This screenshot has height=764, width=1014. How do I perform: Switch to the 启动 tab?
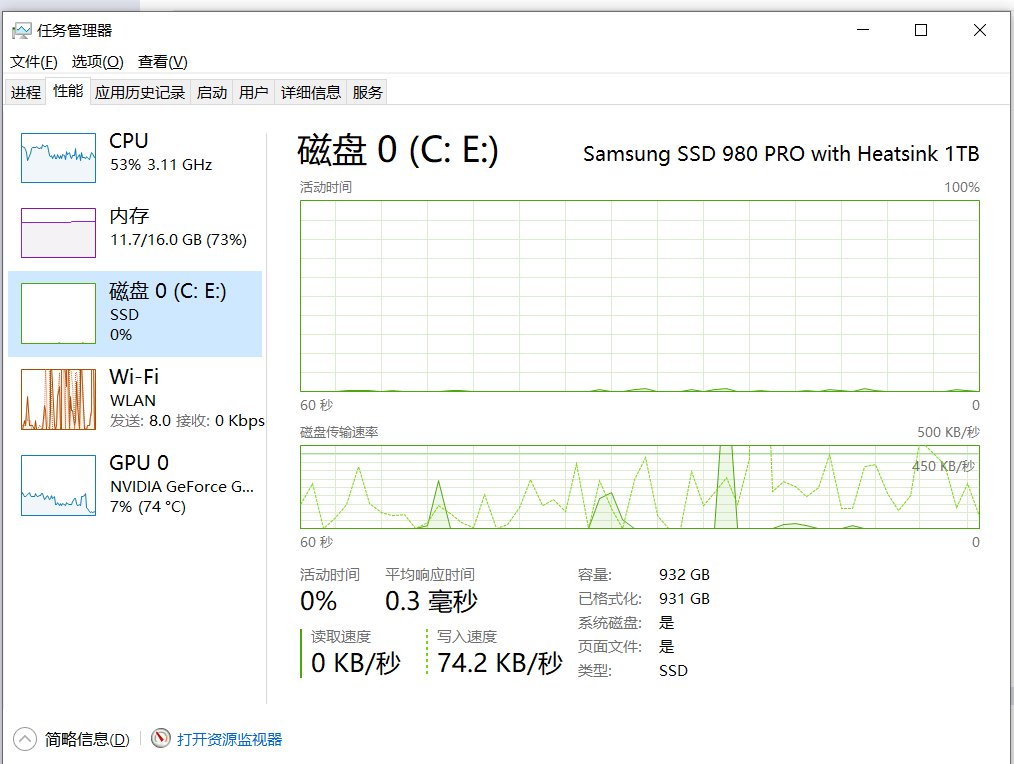pos(212,92)
